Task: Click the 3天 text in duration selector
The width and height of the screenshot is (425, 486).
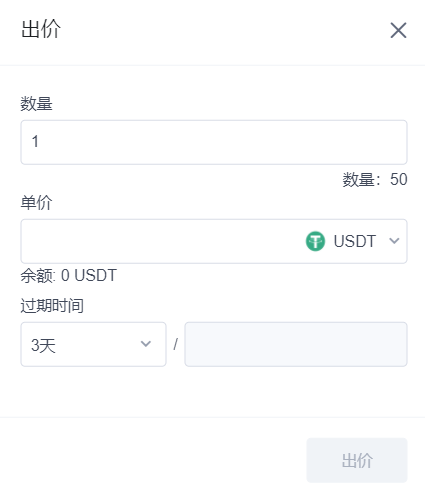Action: (43, 345)
